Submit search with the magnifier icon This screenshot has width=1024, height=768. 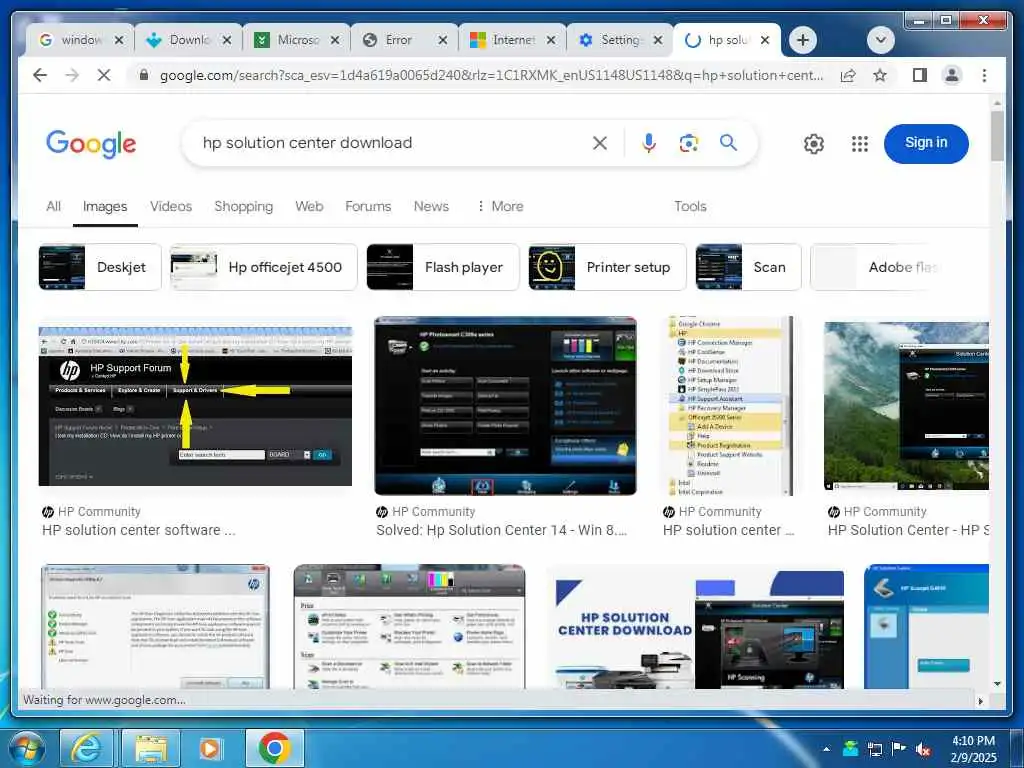pos(728,142)
